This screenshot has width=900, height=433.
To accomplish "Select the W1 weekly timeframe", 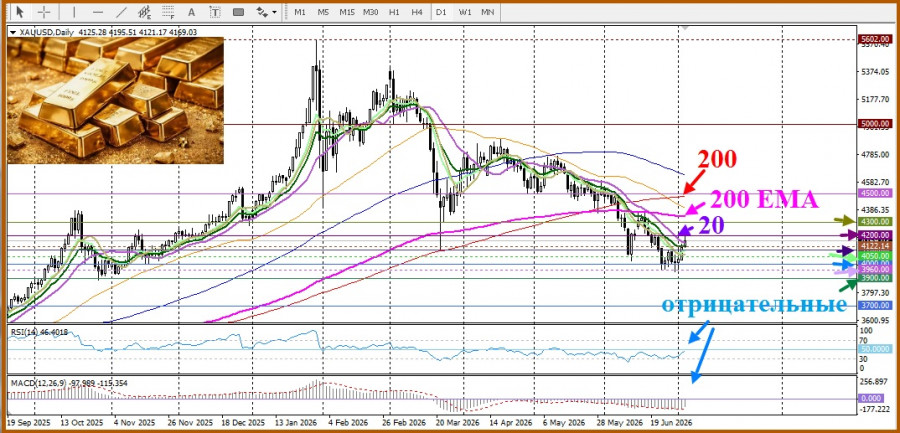I will point(465,11).
